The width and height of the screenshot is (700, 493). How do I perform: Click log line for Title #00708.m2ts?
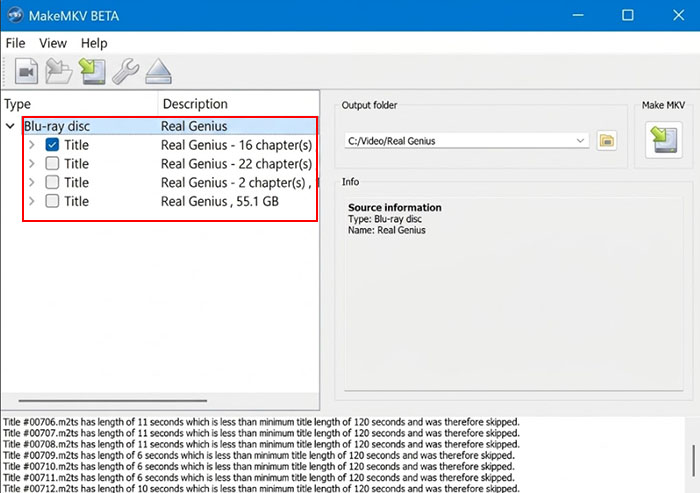coord(261,444)
